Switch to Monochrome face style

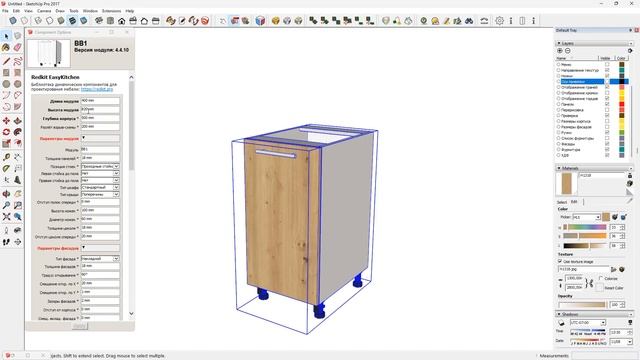click(x=84, y=20)
